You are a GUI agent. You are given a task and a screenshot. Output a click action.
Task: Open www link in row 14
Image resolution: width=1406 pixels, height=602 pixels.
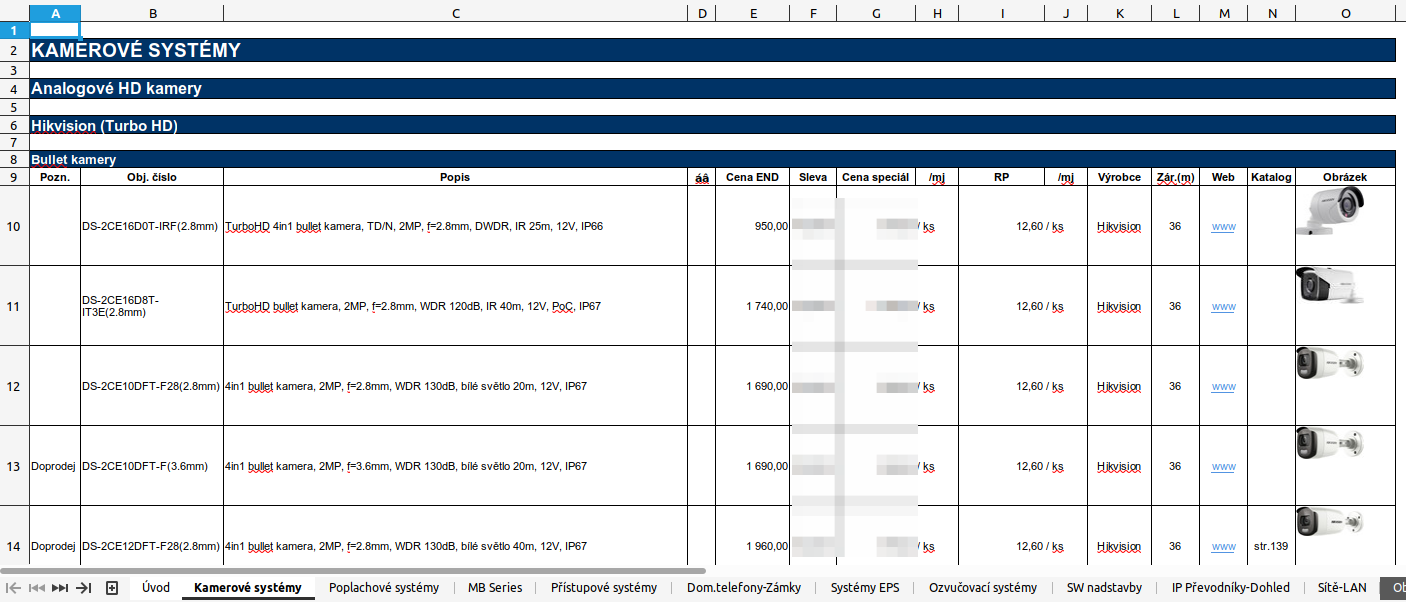(1223, 547)
